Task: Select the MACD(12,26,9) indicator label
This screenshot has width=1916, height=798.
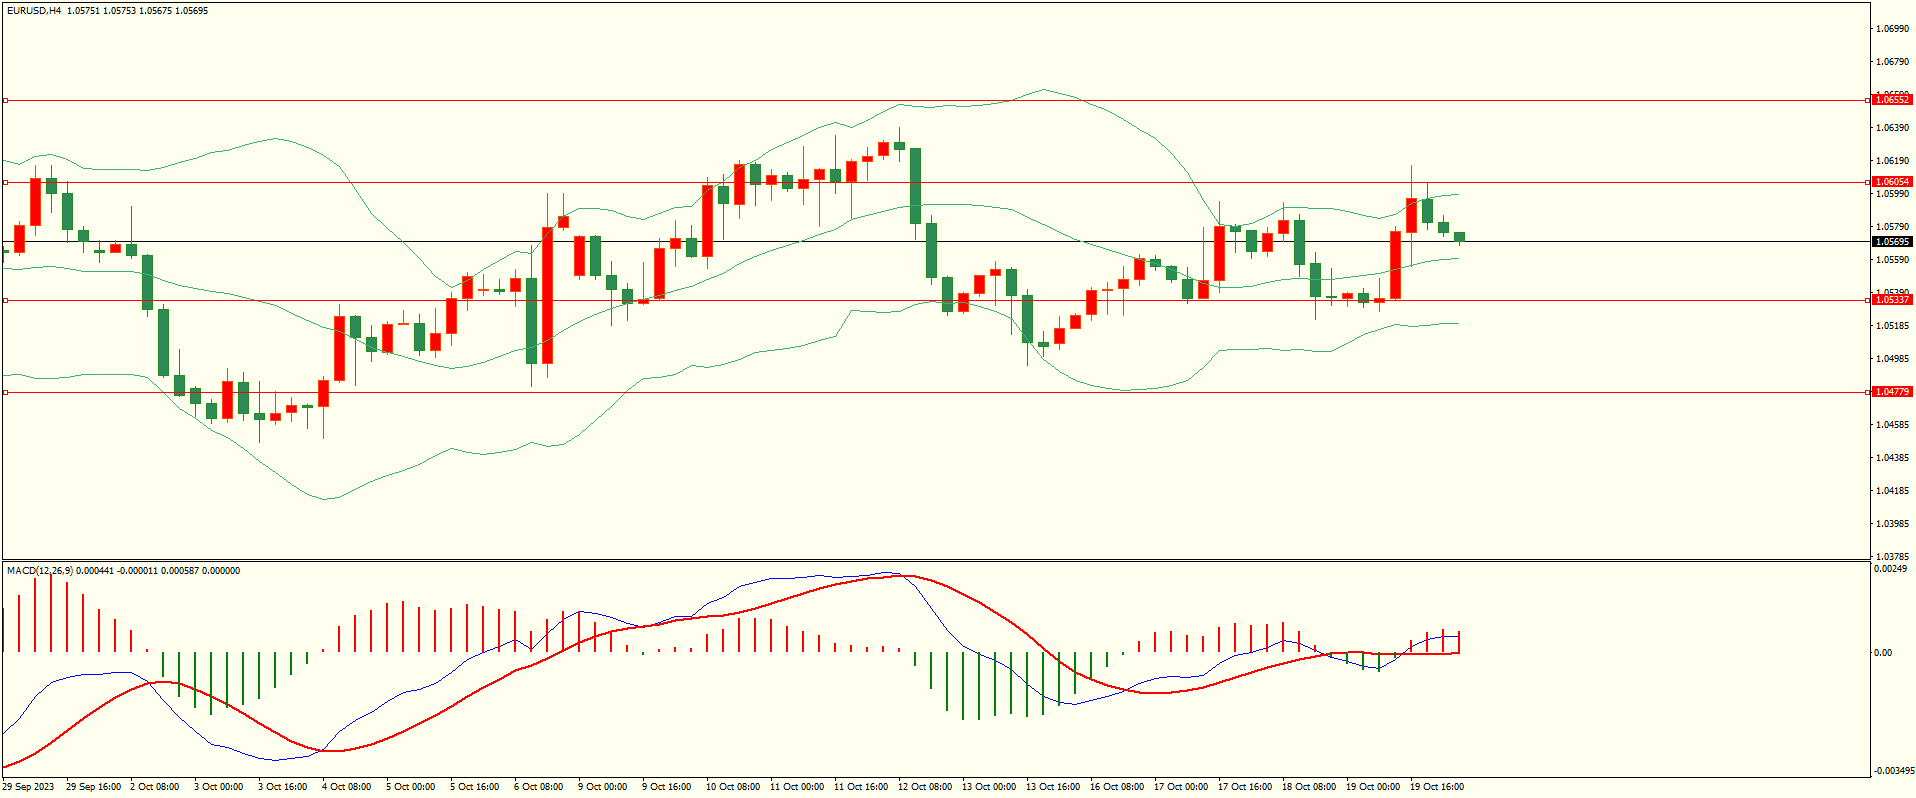Action: click(39, 571)
